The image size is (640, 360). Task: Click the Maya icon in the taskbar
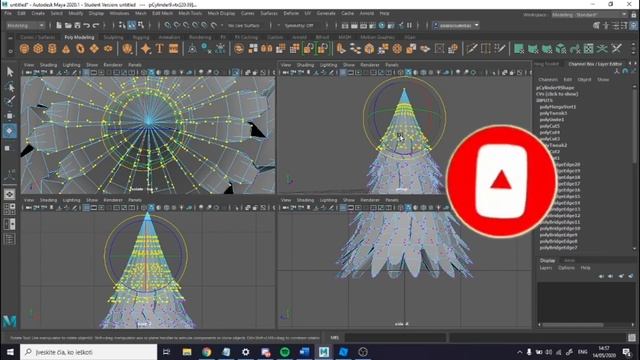(324, 352)
